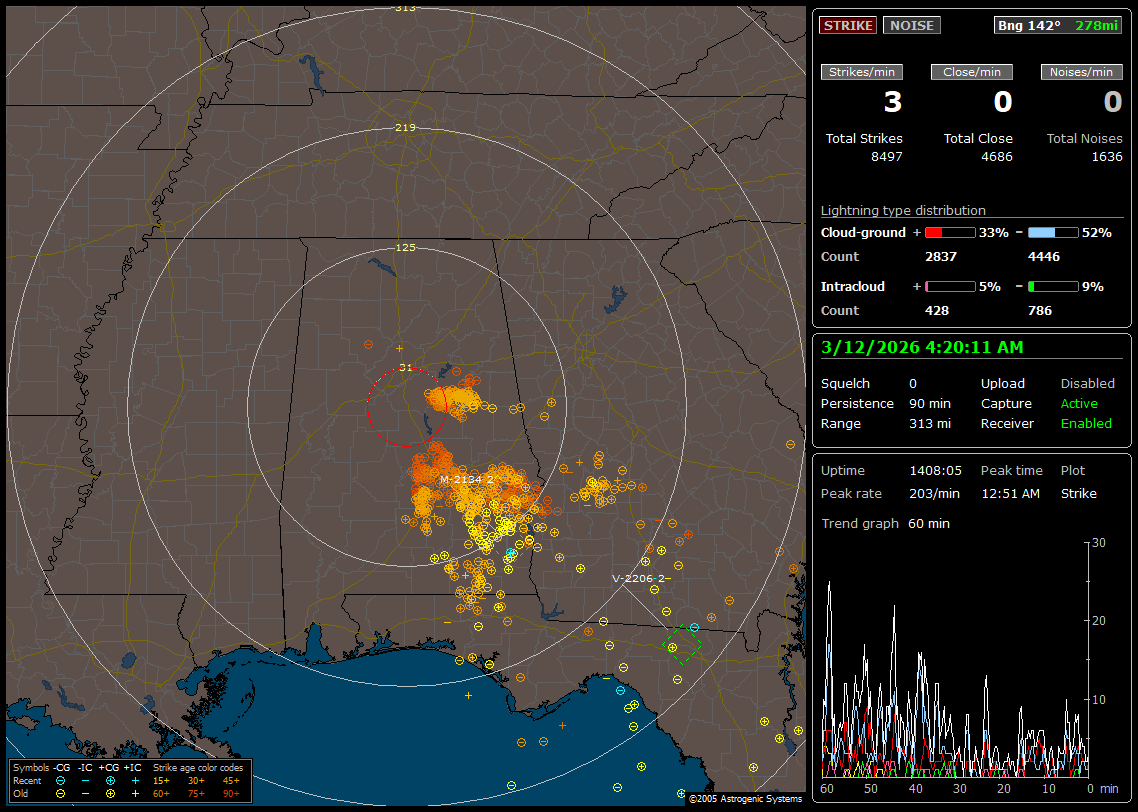
Task: Click the Close/min label button
Action: [972, 72]
